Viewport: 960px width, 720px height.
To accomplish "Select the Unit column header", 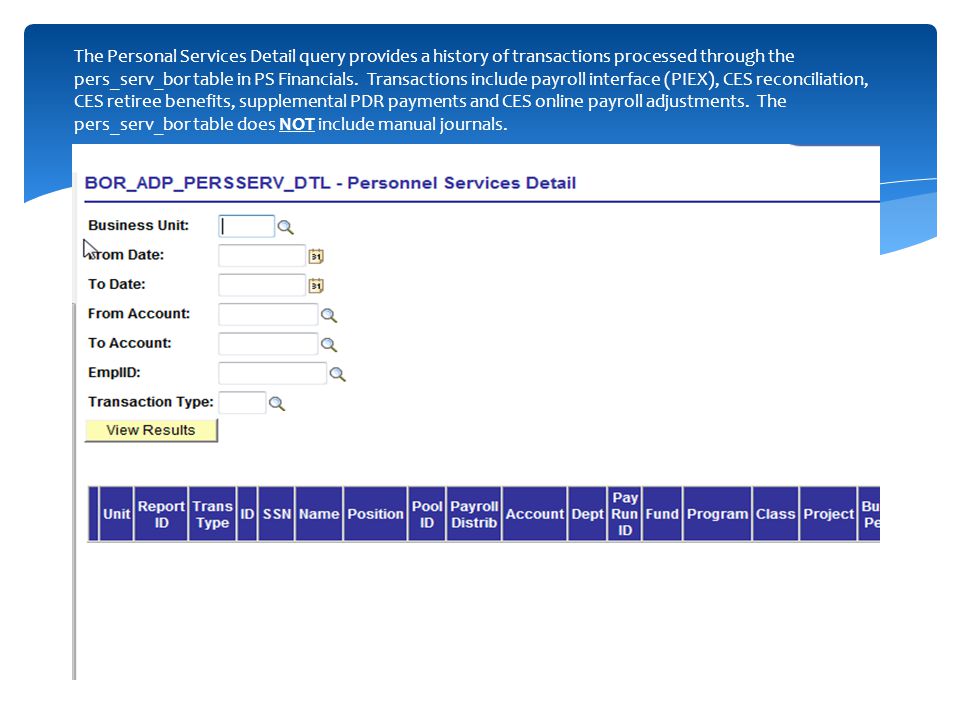I will click(116, 514).
